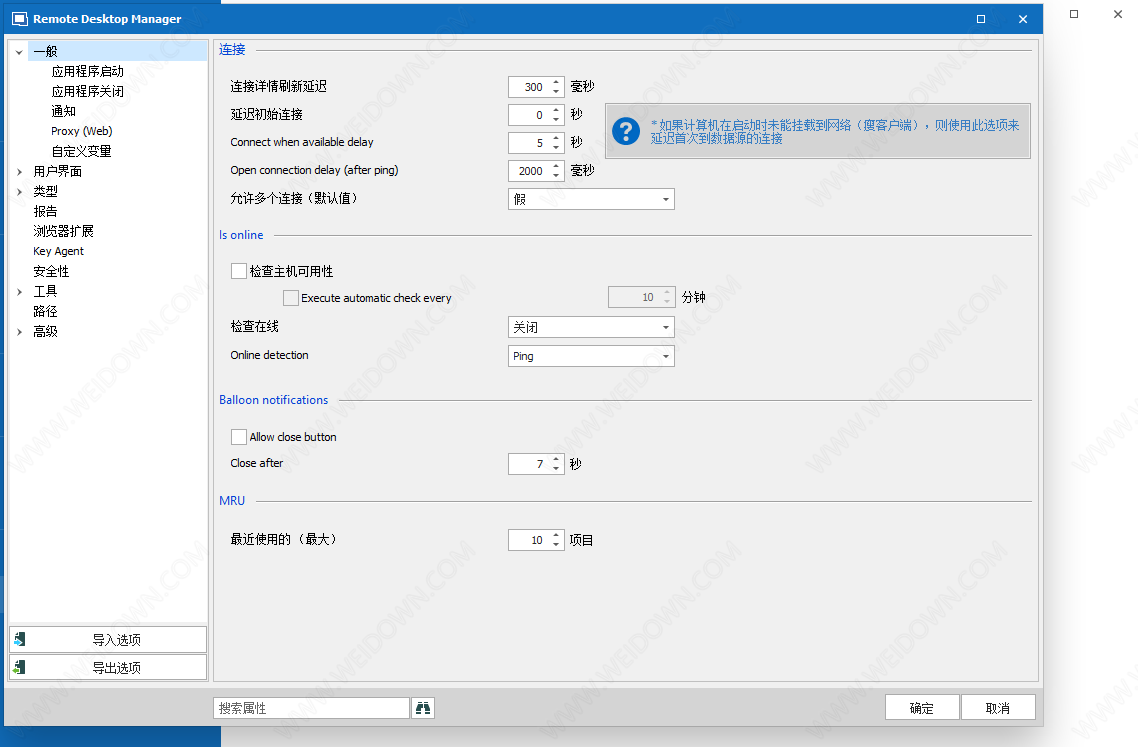Click the blue question mark help icon
1138x747 pixels.
626,131
